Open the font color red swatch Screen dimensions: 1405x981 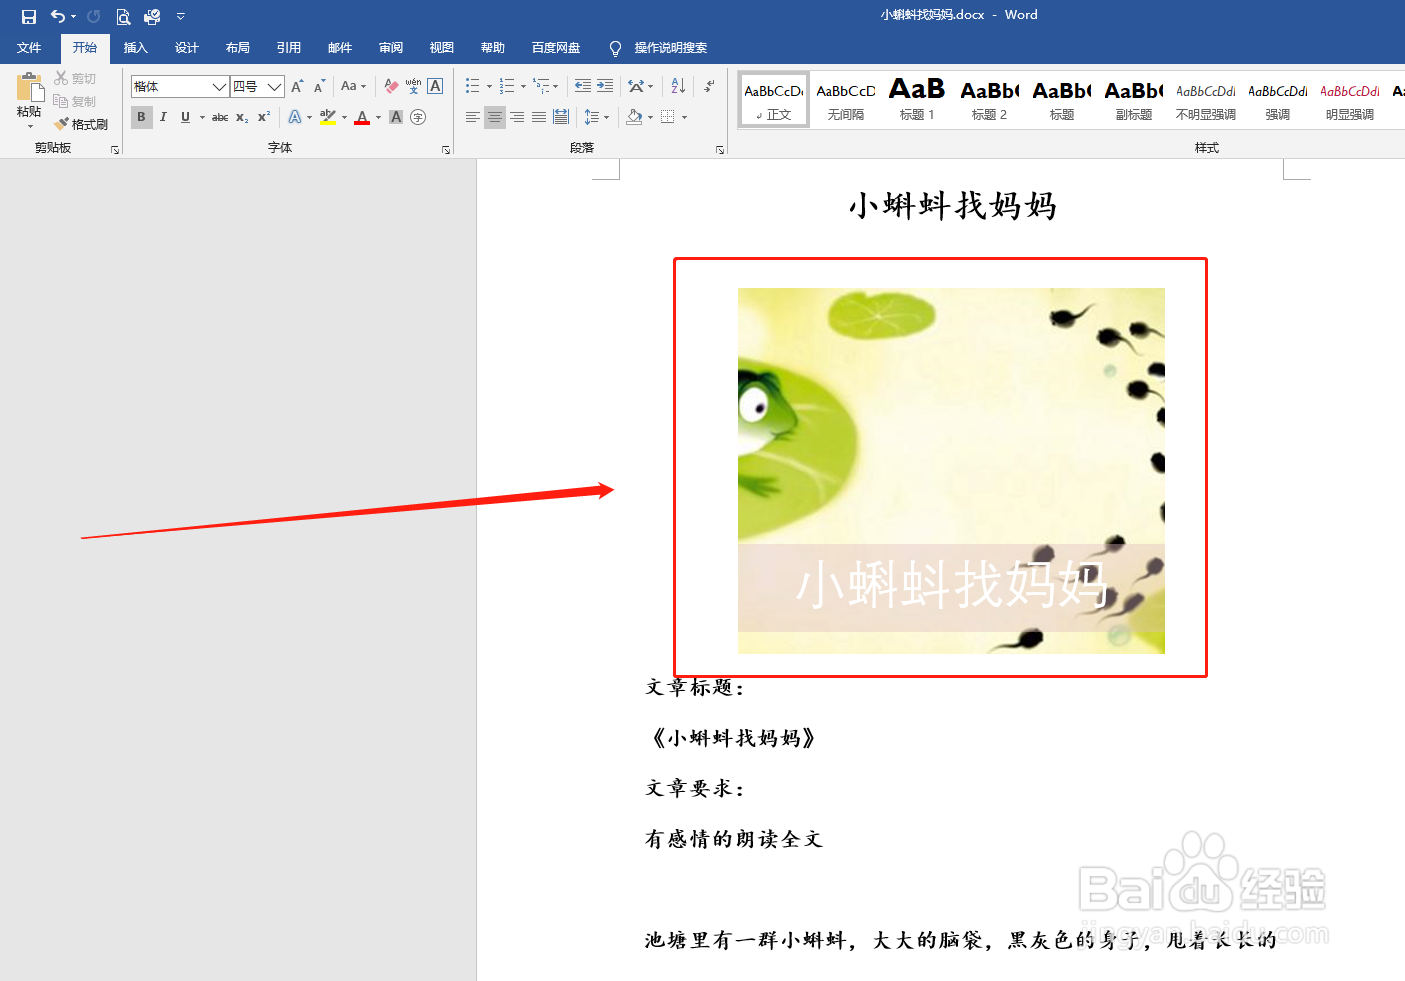tap(361, 117)
